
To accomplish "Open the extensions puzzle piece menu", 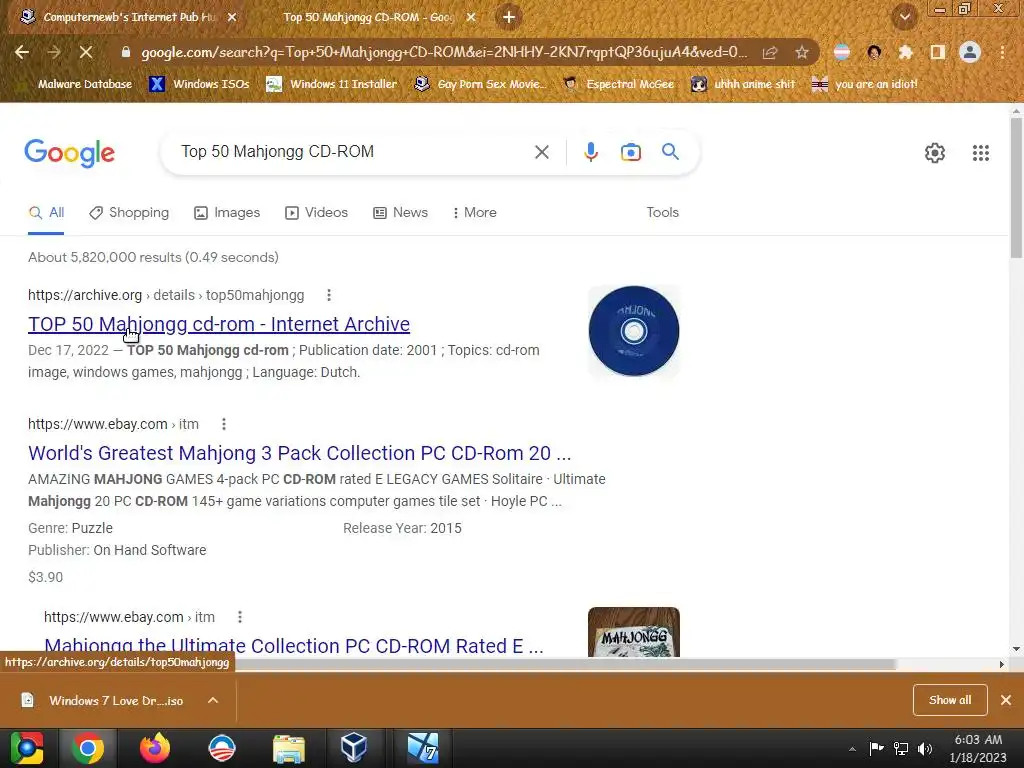I will [x=905, y=52].
